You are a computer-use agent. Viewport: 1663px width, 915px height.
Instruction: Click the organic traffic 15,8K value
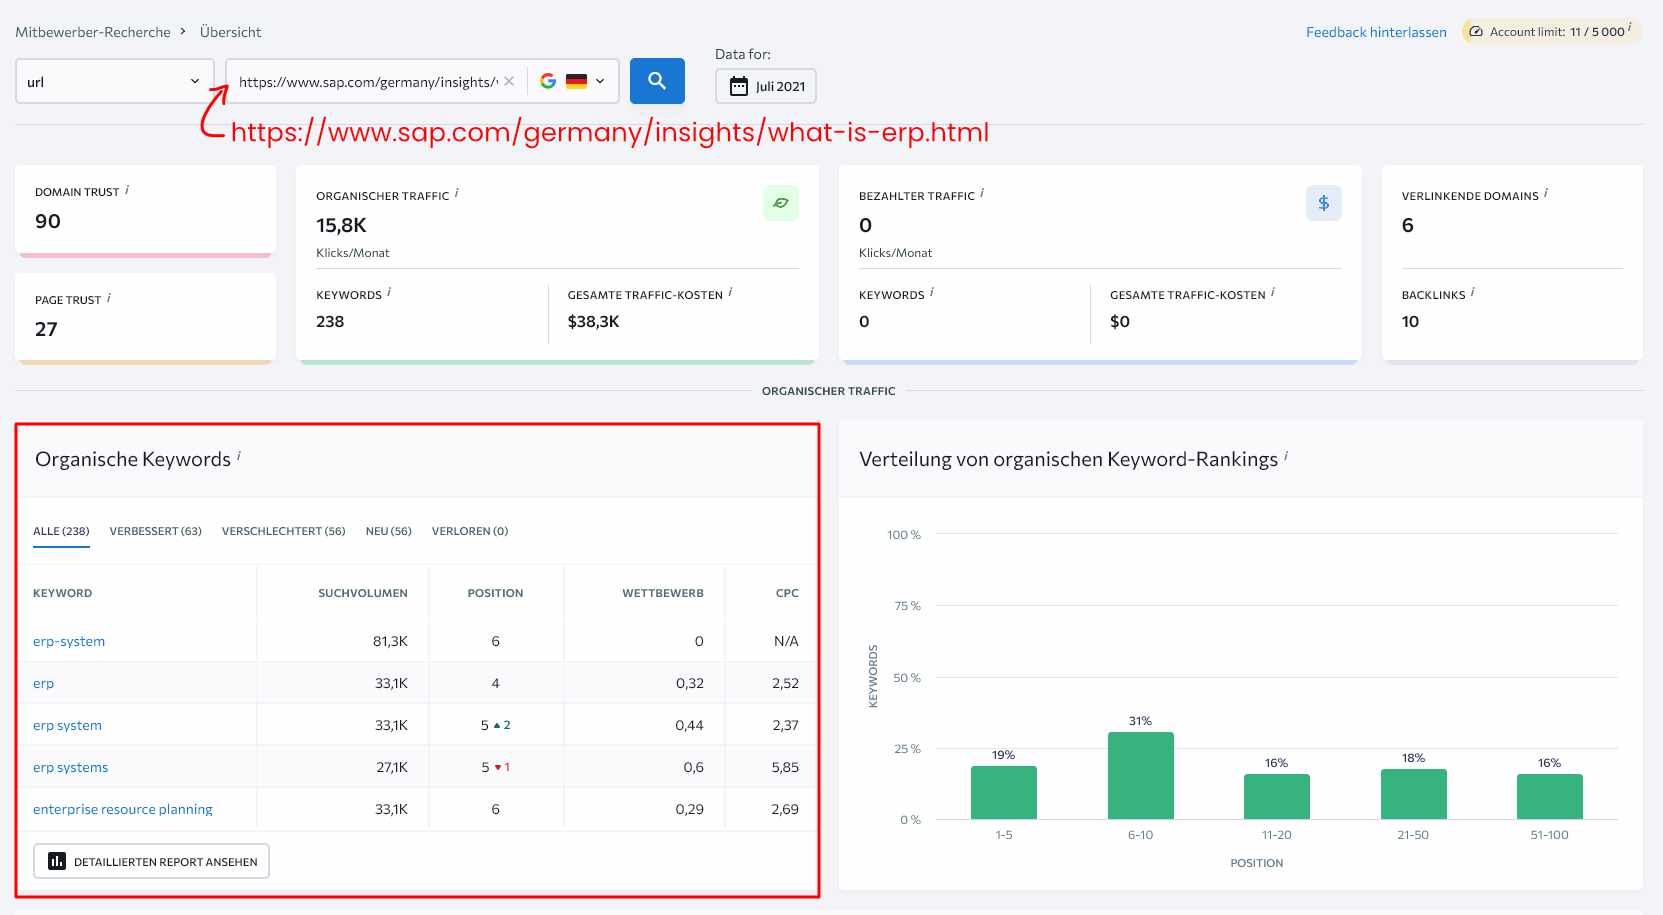pyautogui.click(x=341, y=225)
